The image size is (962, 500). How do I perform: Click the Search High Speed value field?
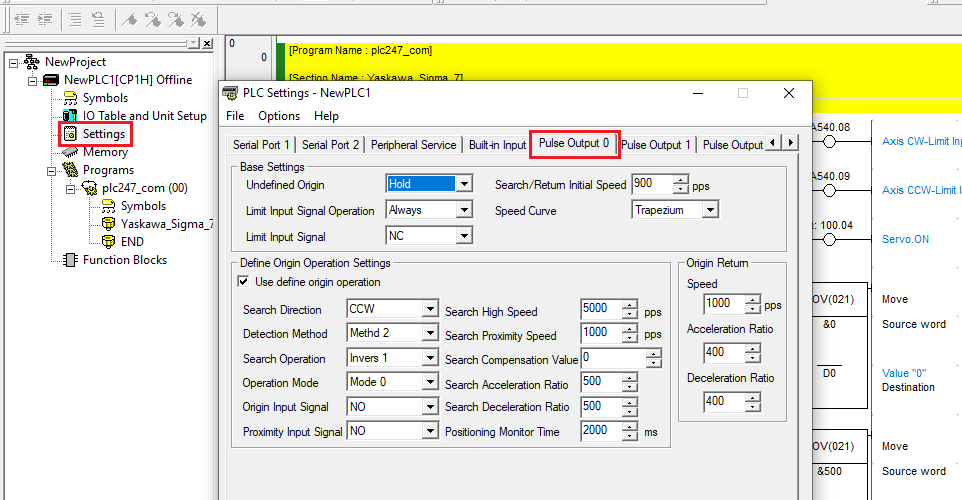point(601,309)
